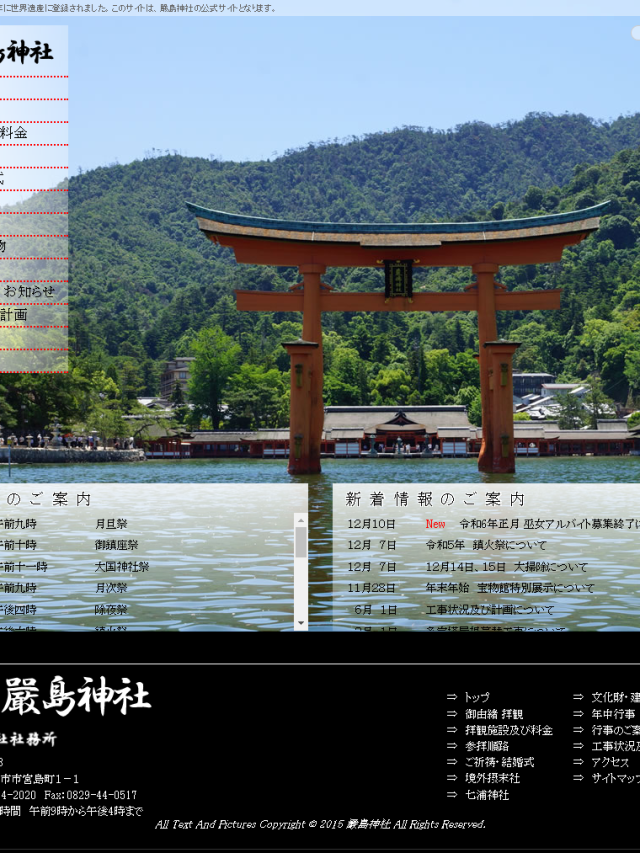Click the scroll down arrow in events list
The height and width of the screenshot is (853, 640).
[x=301, y=622]
